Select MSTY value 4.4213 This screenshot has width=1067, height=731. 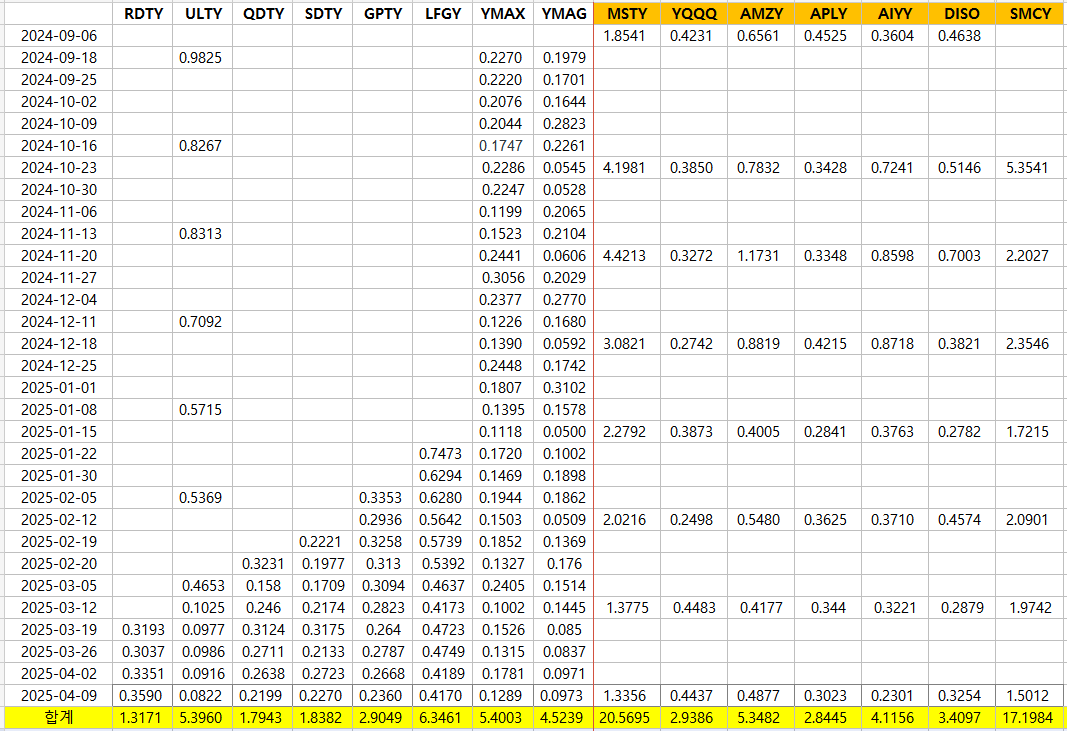point(627,256)
